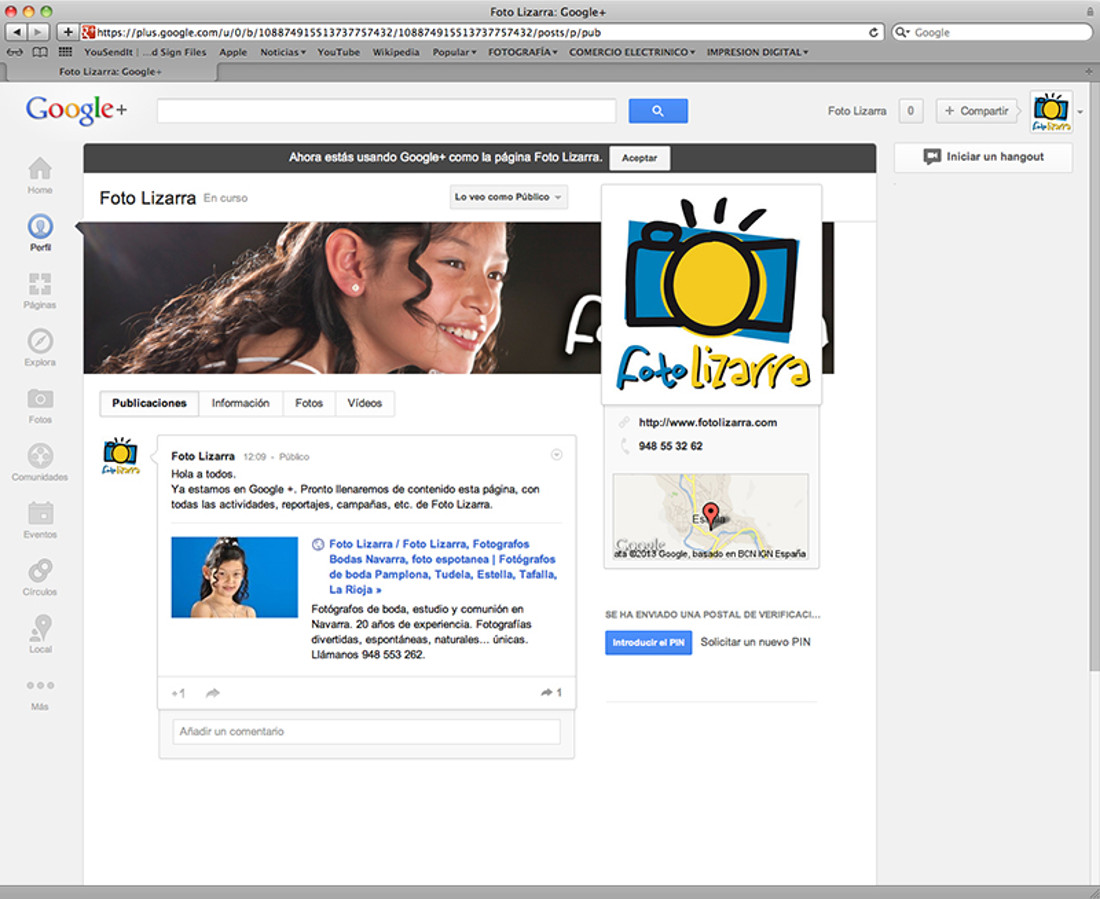Reload the page with refresh icon
1100x899 pixels.
[873, 32]
